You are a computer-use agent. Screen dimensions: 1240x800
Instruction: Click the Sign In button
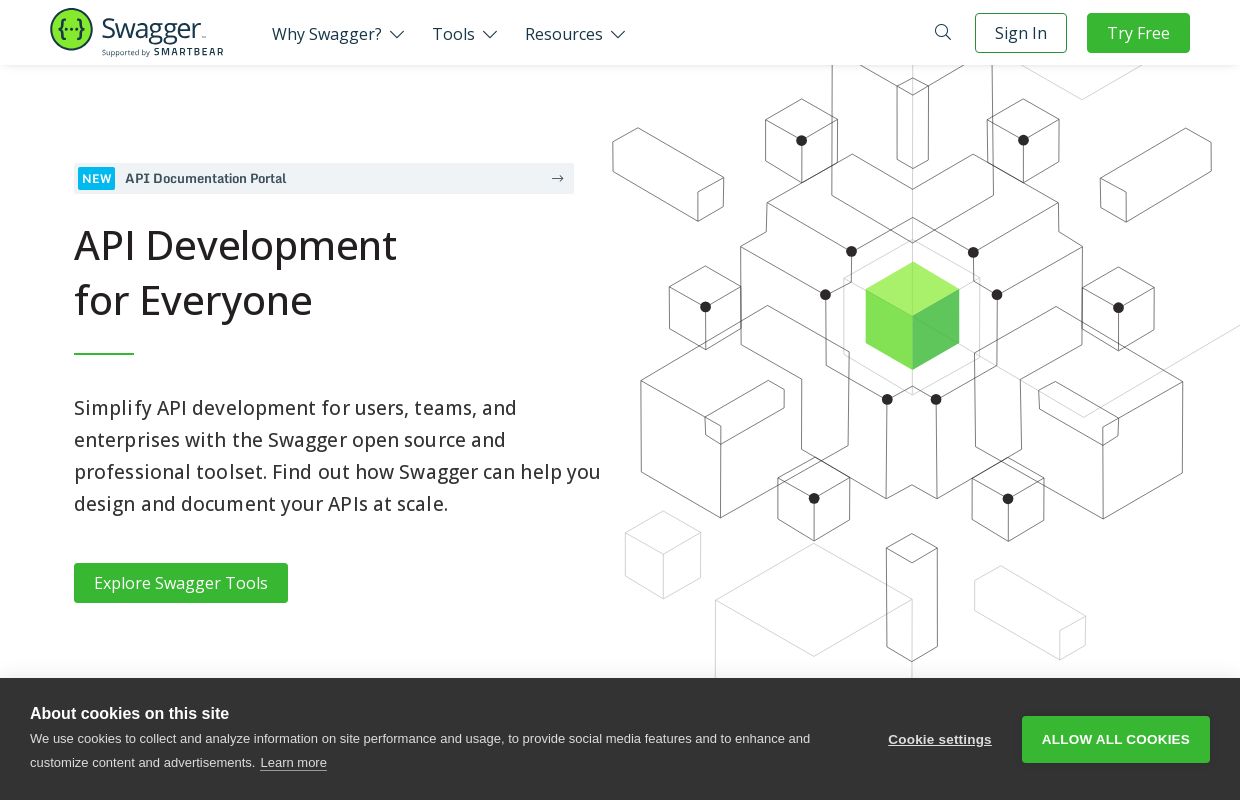click(1021, 33)
